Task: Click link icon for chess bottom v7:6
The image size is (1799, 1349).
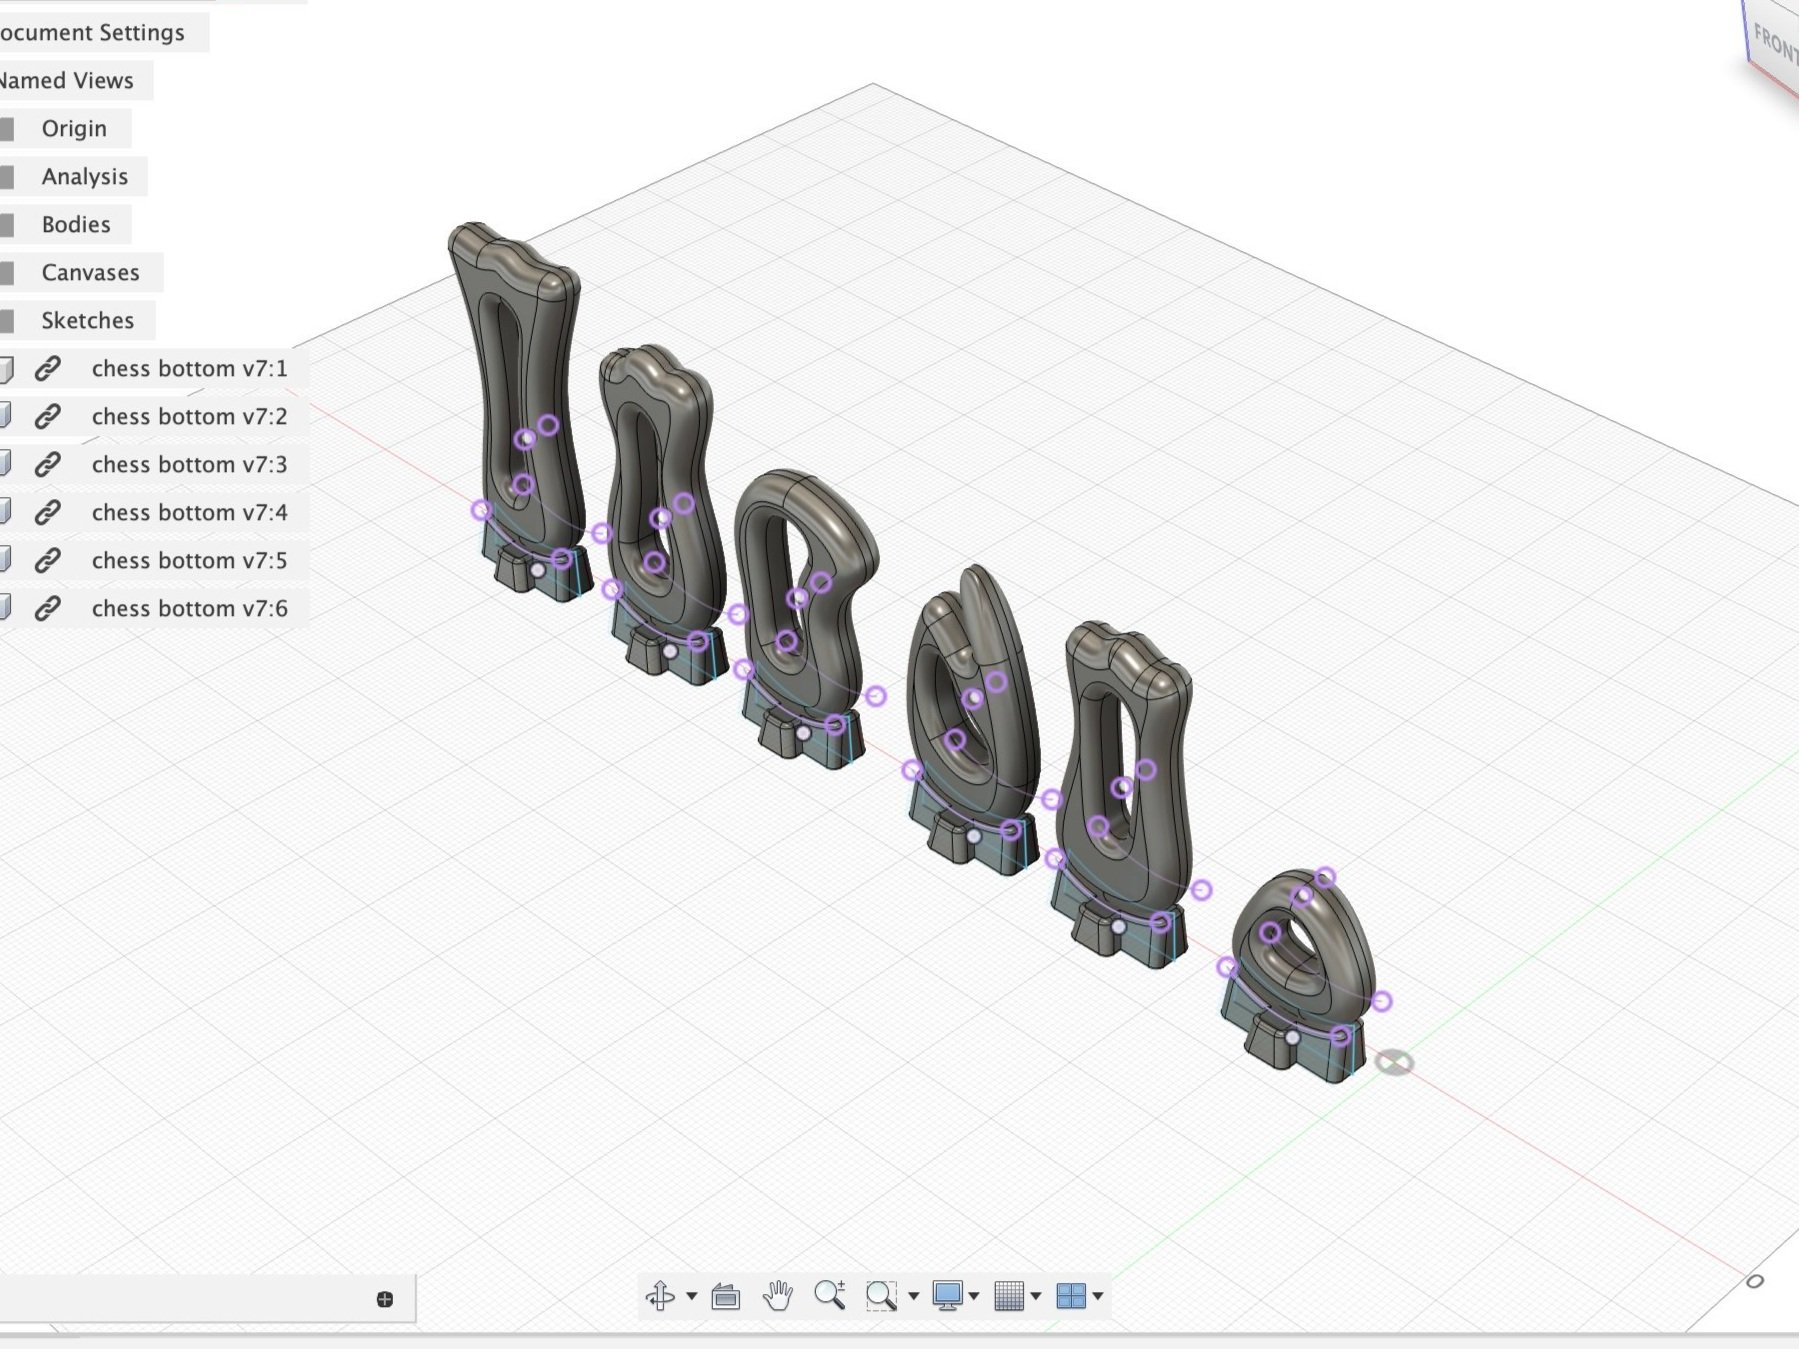Action: point(47,609)
